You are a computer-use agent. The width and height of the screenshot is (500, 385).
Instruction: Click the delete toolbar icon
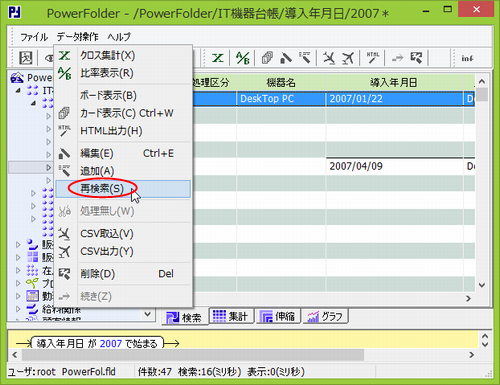[416, 58]
